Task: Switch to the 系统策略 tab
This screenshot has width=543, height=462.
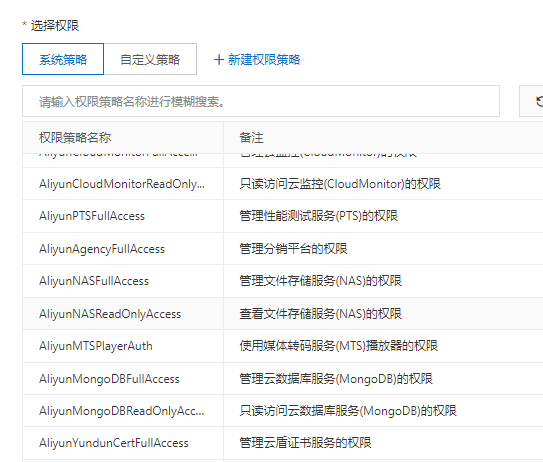Action: [x=63, y=59]
